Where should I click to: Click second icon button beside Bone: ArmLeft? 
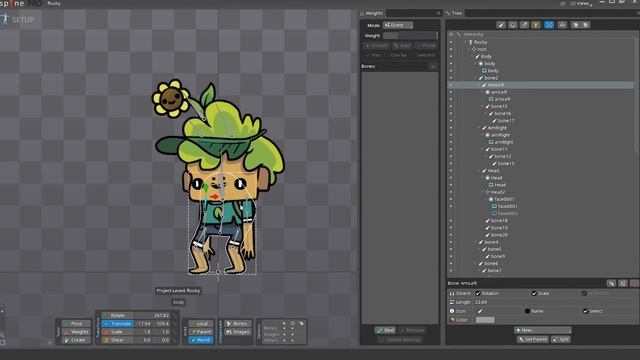coord(623,283)
